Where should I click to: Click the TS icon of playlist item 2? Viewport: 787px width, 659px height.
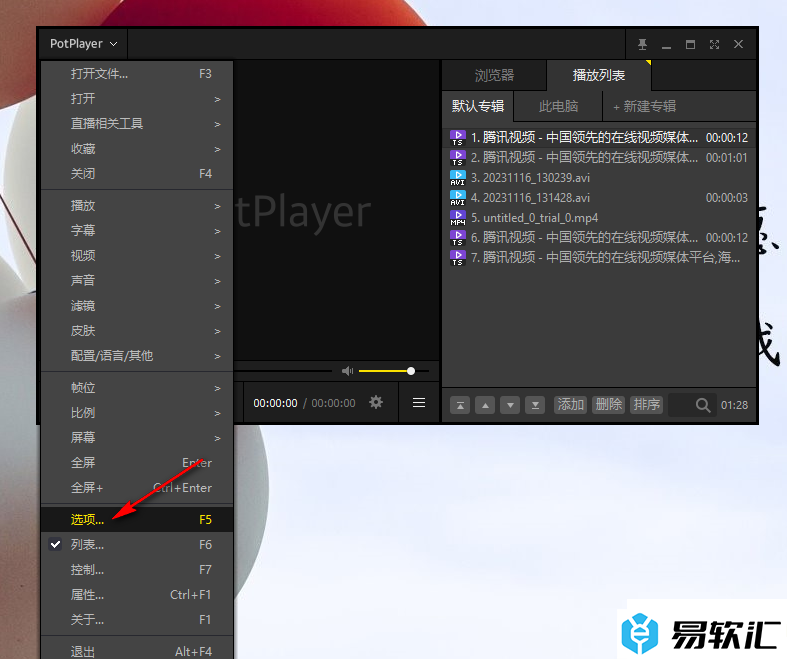(457, 158)
